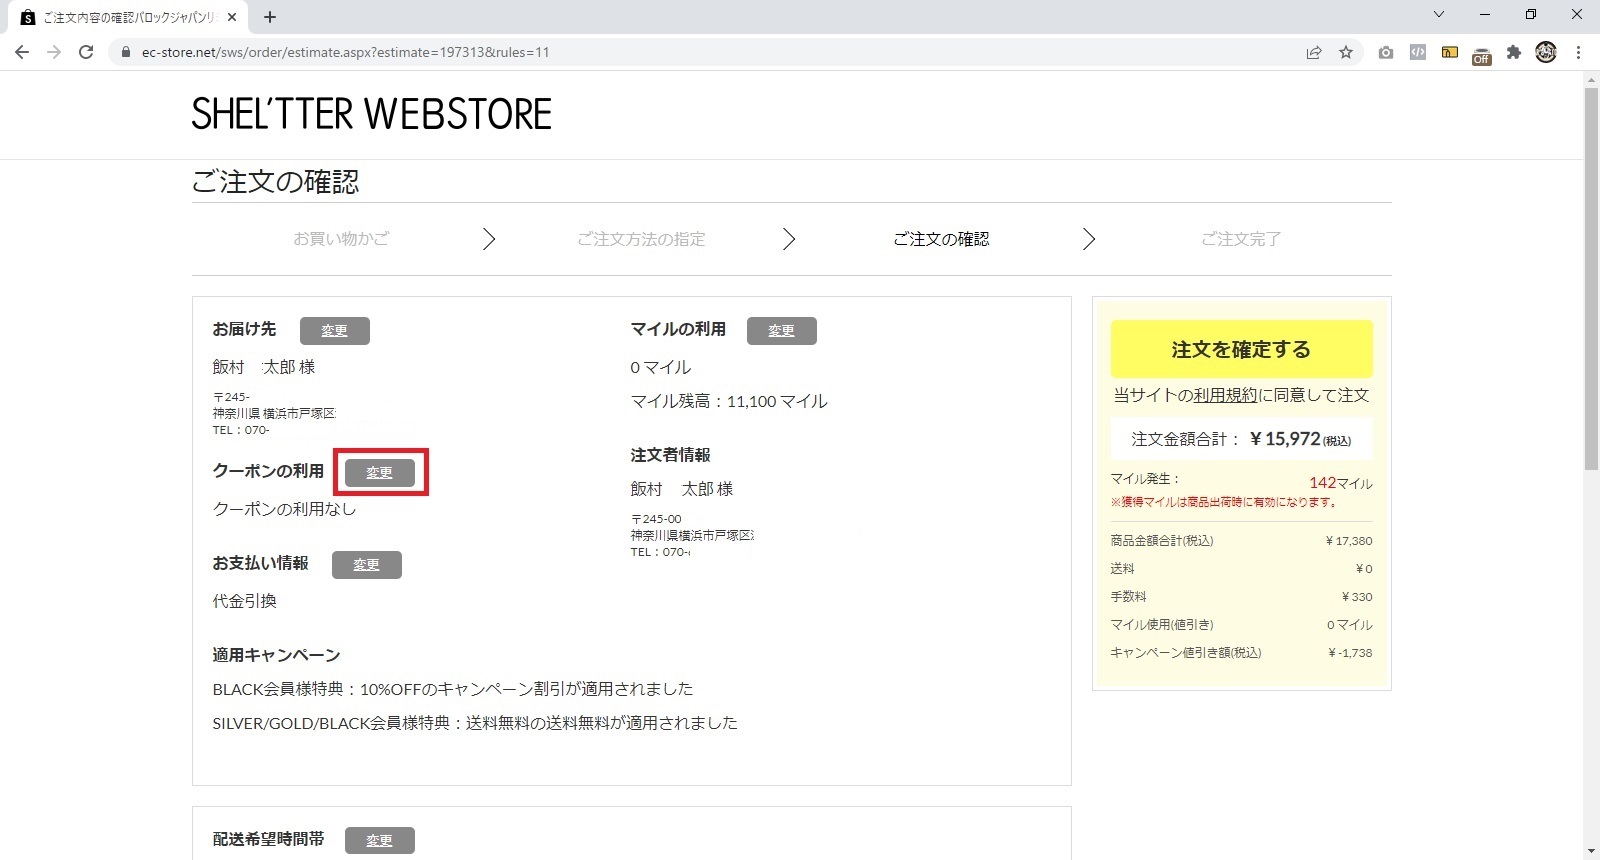Change the マイルの利用 miles usage
The height and width of the screenshot is (860, 1600).
coord(781,331)
